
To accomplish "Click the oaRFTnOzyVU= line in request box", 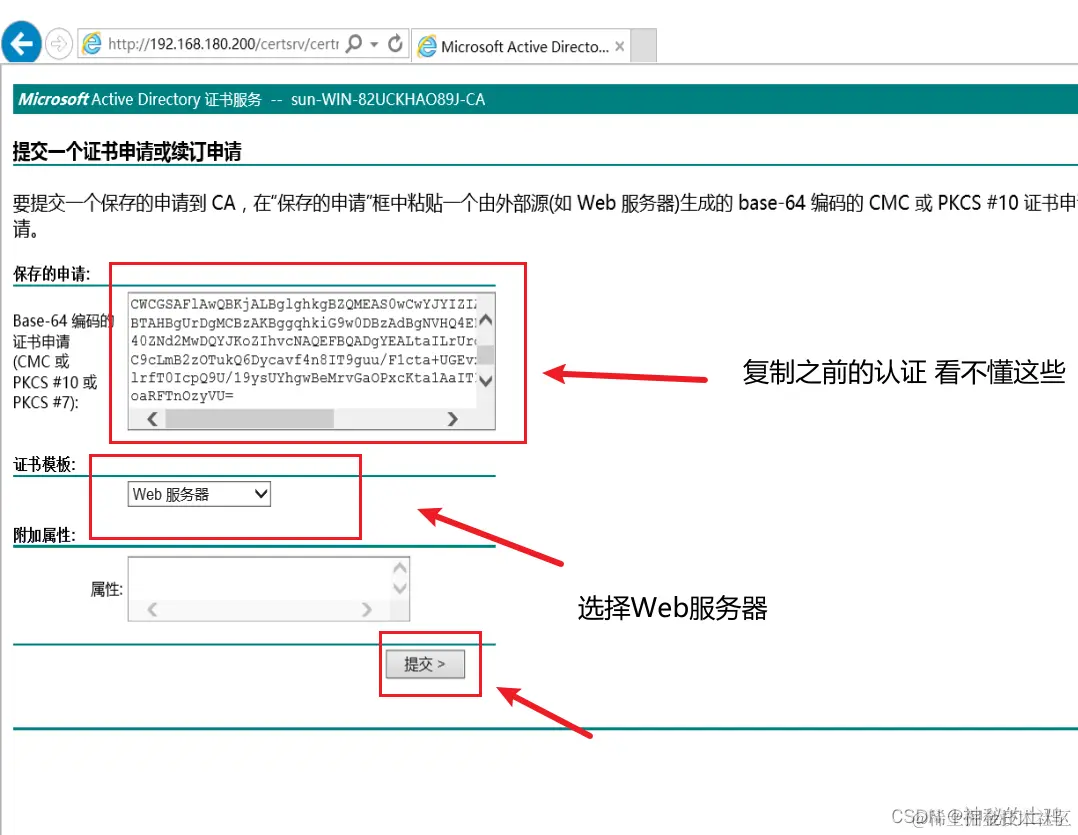I will click(x=182, y=396).
